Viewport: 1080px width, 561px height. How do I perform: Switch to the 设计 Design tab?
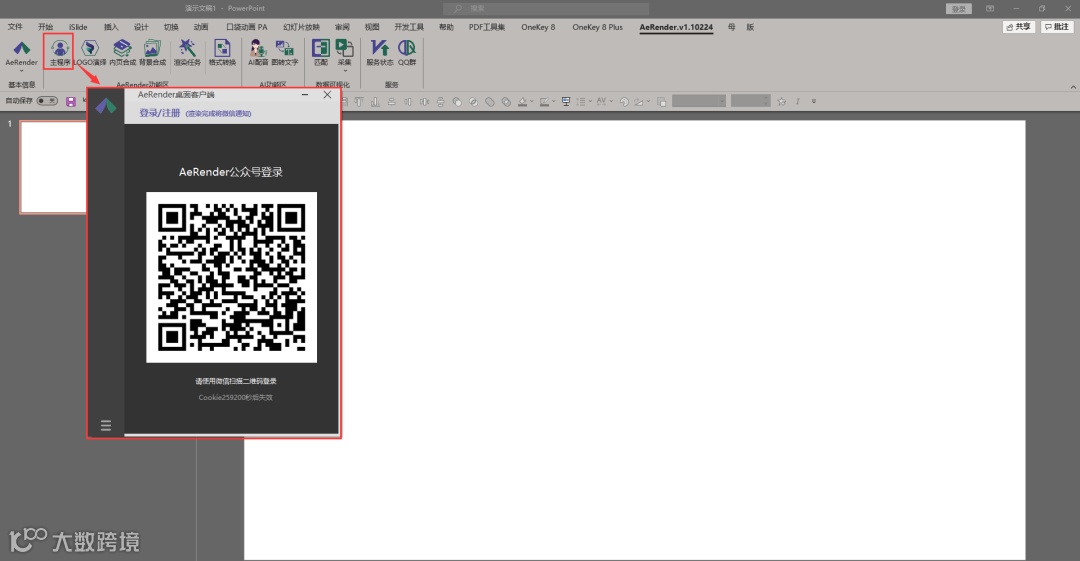coord(141,27)
